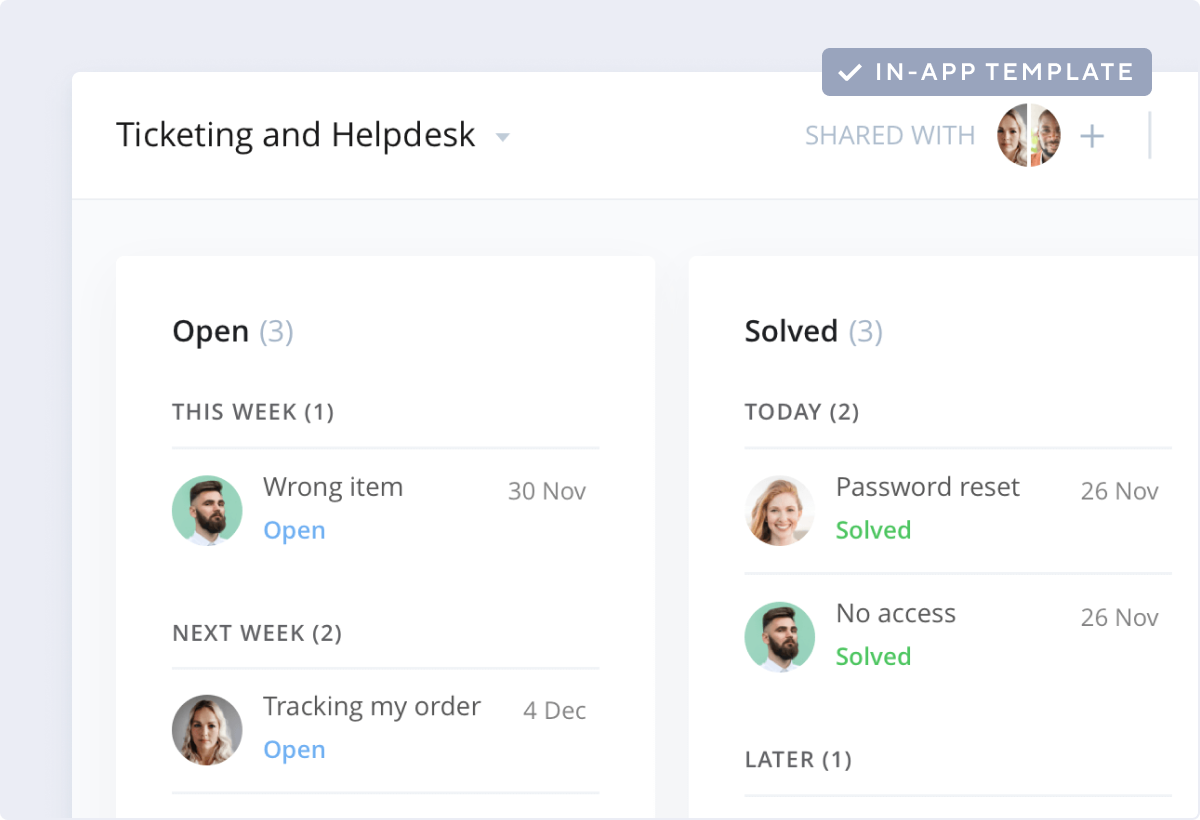The image size is (1200, 820).
Task: Expand the LATER (1) group header
Action: pyautogui.click(x=798, y=760)
